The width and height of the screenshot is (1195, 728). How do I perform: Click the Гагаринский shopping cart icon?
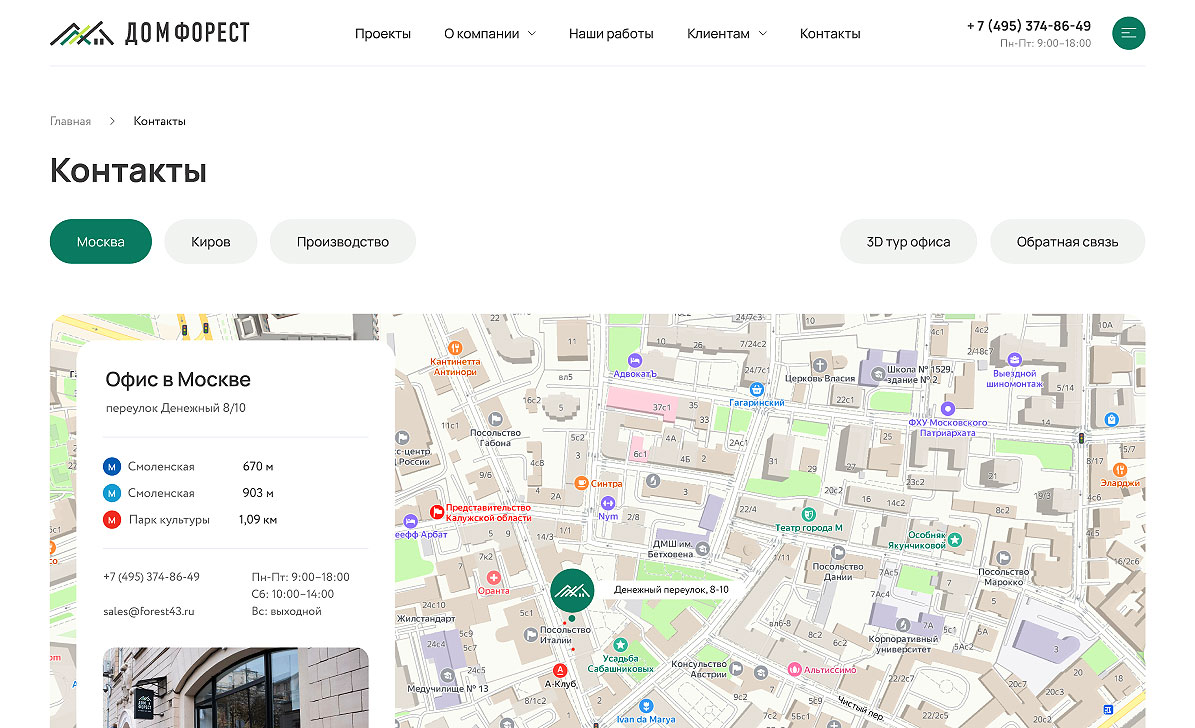click(x=757, y=389)
